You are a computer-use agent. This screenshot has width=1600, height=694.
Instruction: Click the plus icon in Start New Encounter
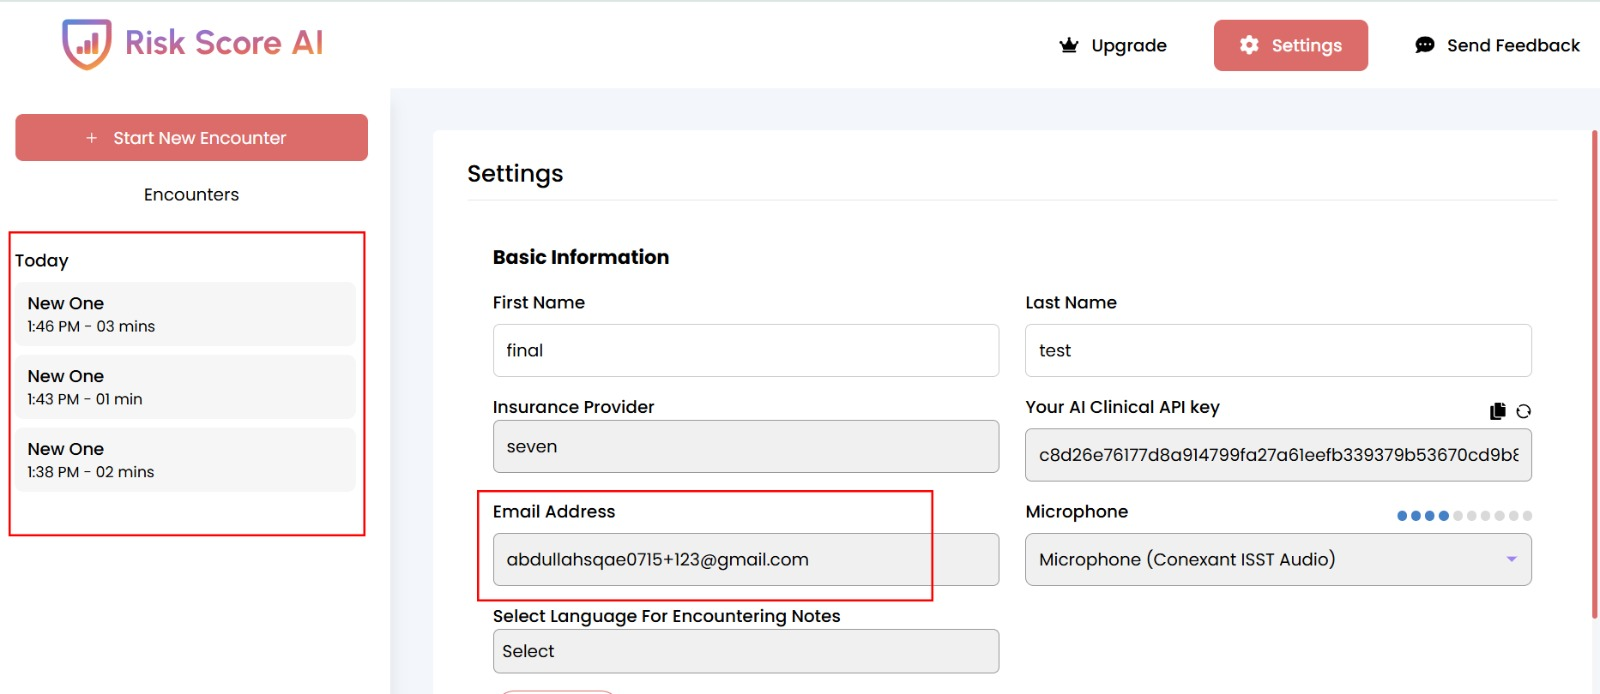tap(92, 138)
